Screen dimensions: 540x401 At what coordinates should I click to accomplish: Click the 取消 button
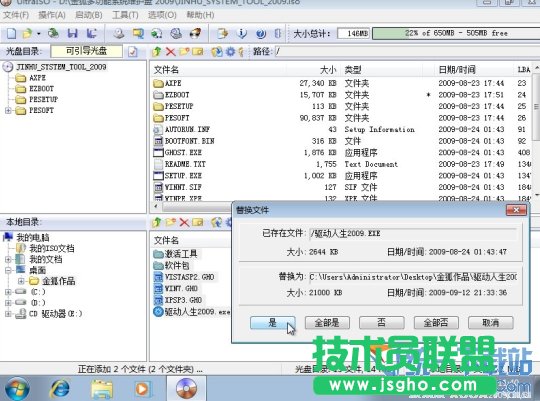coord(491,323)
